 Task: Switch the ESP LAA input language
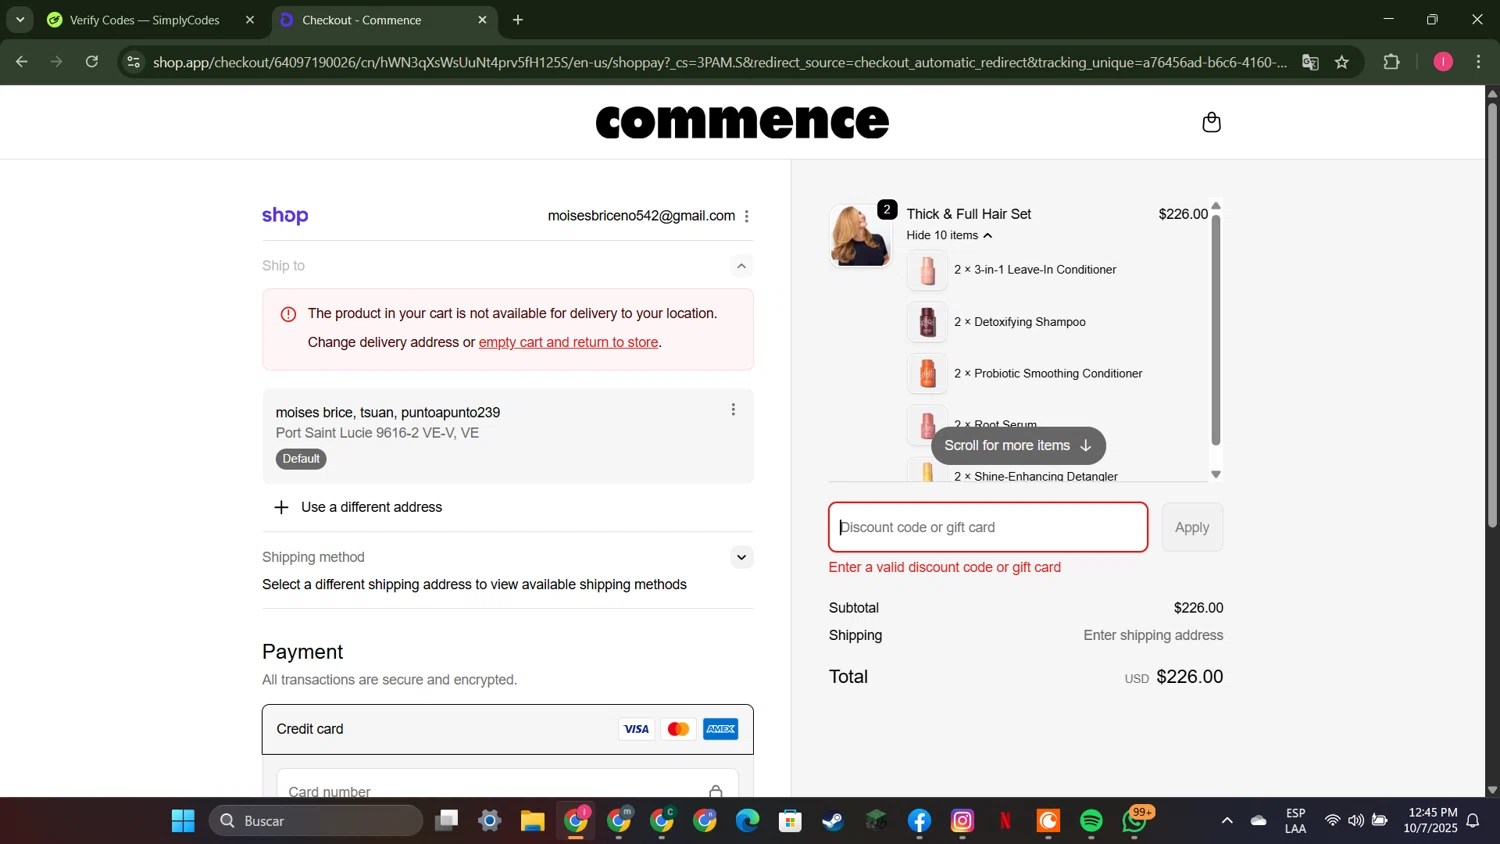(1295, 821)
